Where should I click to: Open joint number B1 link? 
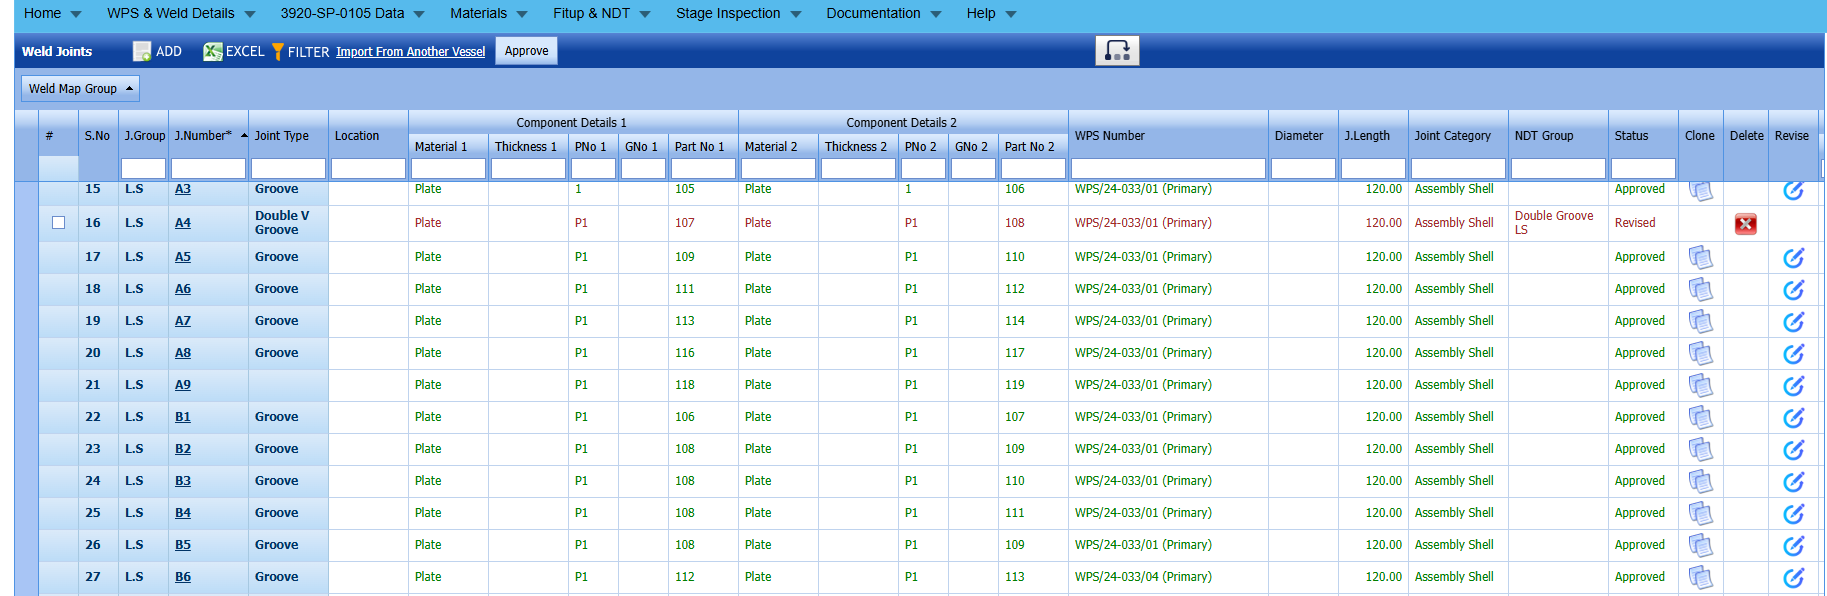(x=183, y=417)
